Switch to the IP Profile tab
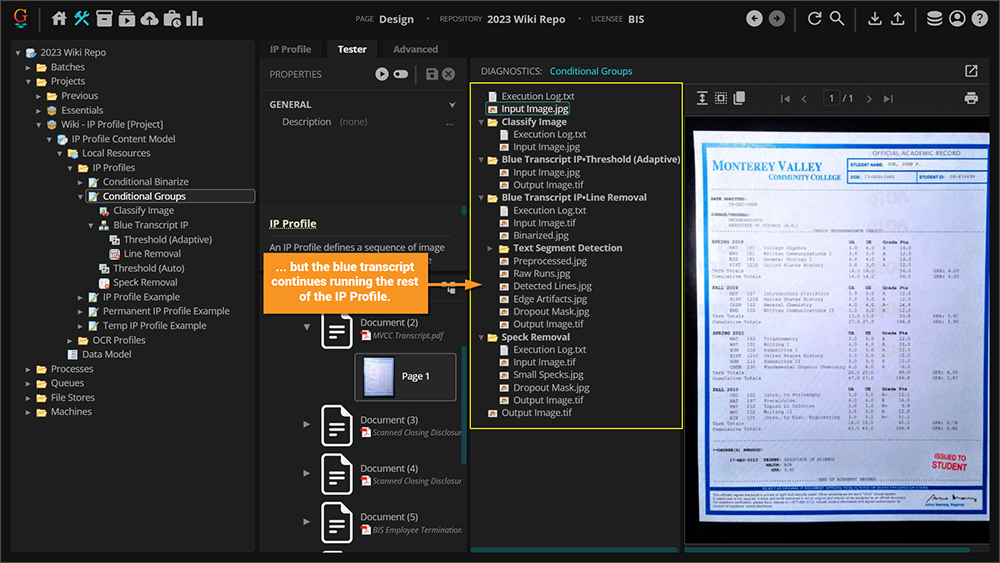 pyautogui.click(x=290, y=49)
